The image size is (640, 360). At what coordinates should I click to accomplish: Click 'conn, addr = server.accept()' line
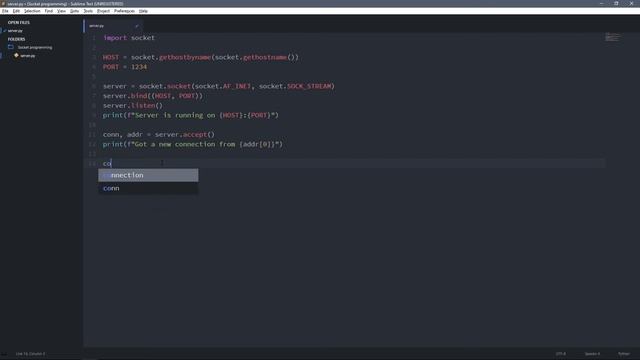pos(158,135)
